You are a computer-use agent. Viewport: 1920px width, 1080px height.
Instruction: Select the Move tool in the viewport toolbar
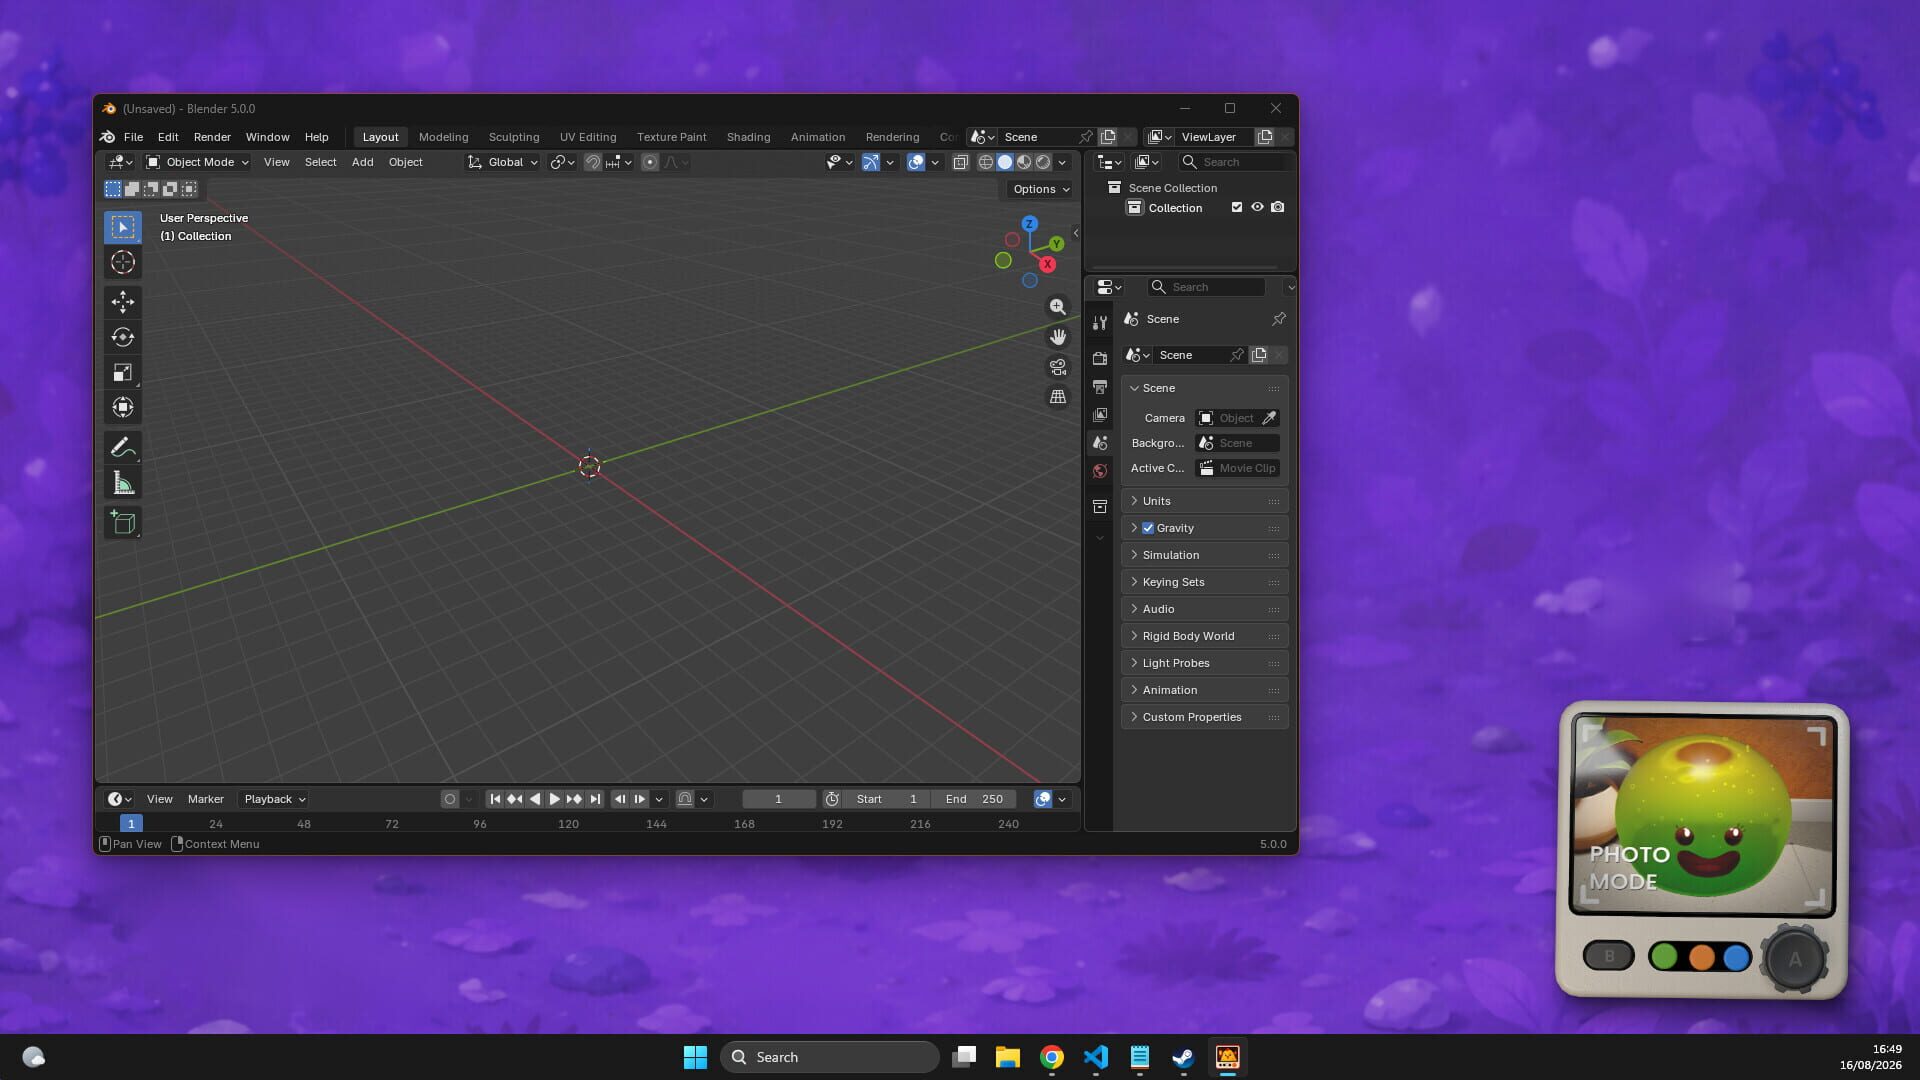[123, 302]
